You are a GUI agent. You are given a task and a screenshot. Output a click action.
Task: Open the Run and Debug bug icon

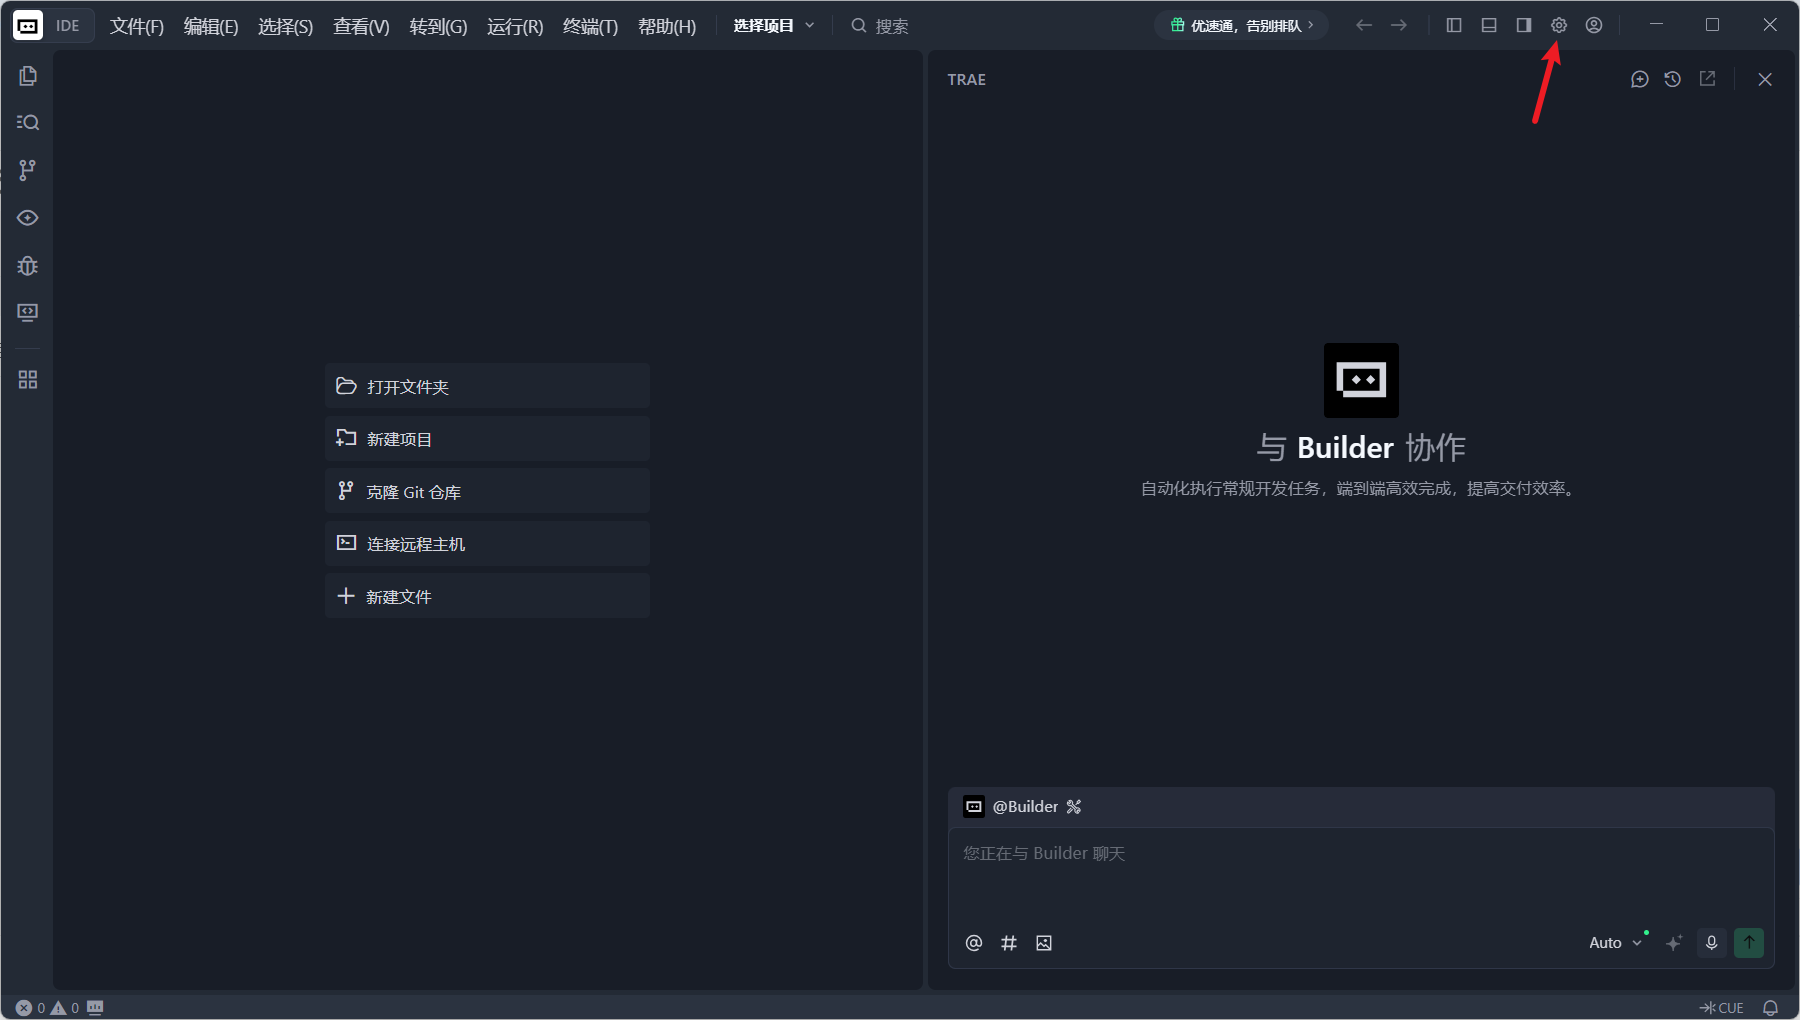tap(28, 266)
